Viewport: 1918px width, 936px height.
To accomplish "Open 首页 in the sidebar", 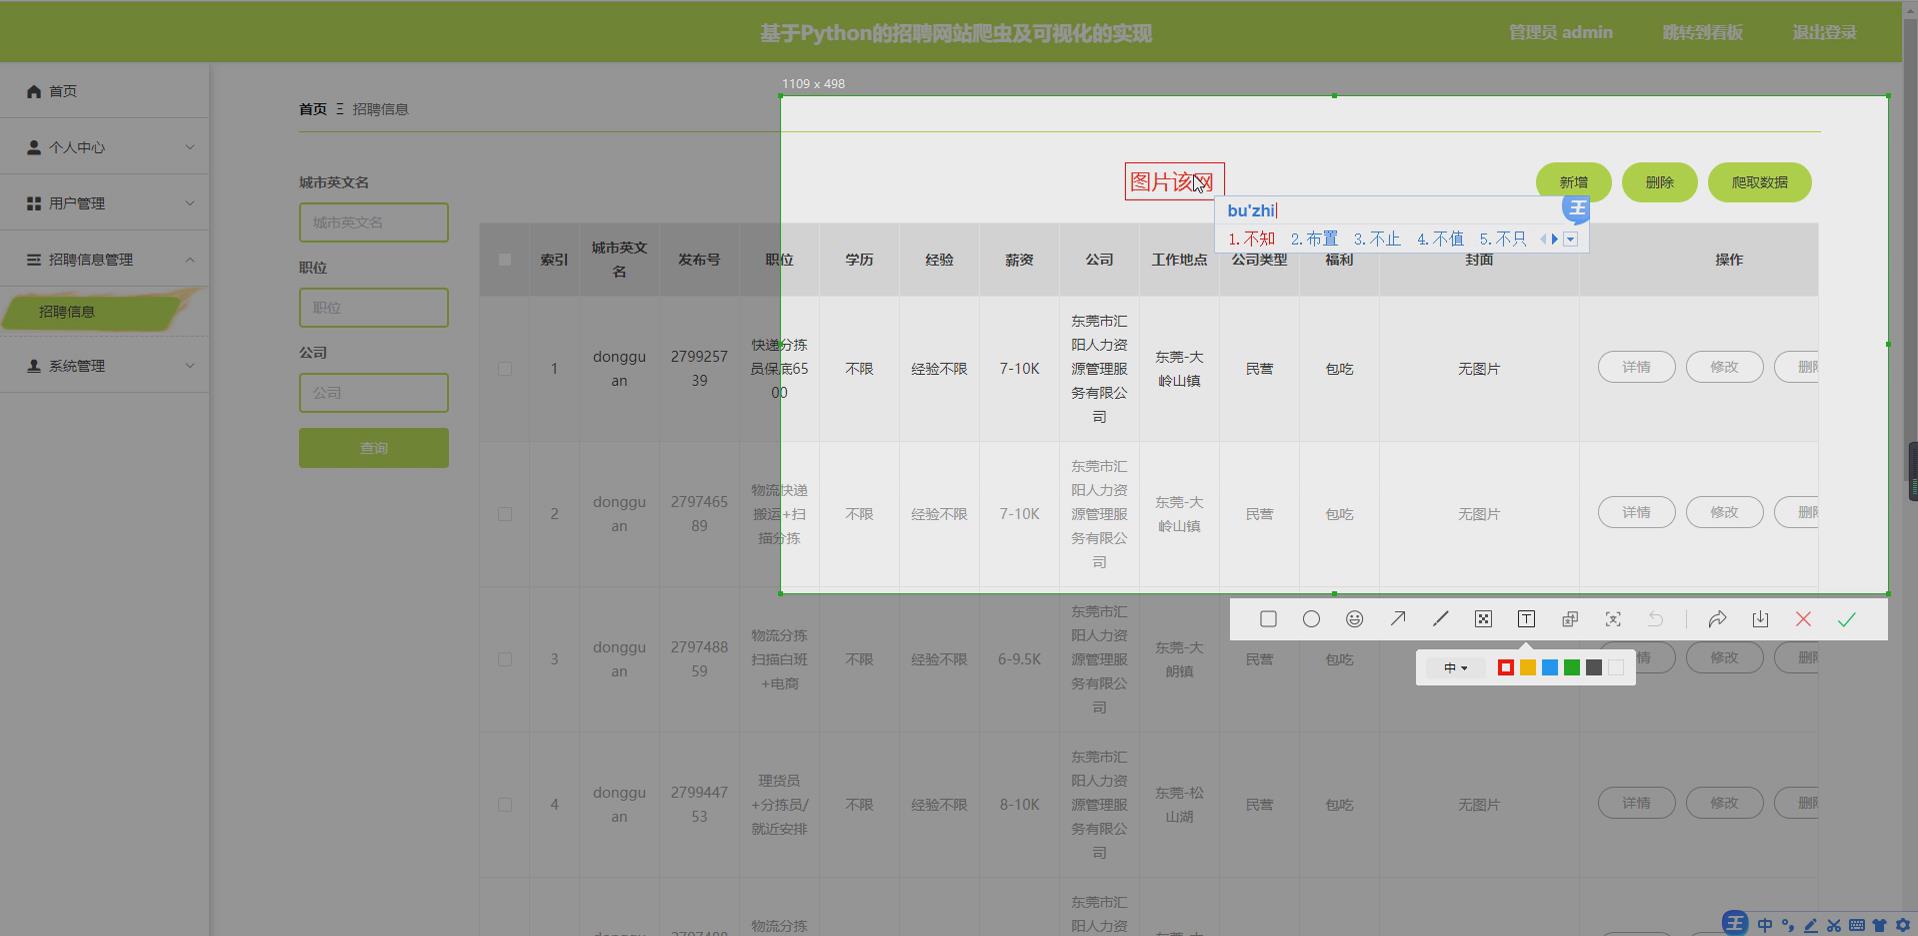I will [x=105, y=91].
